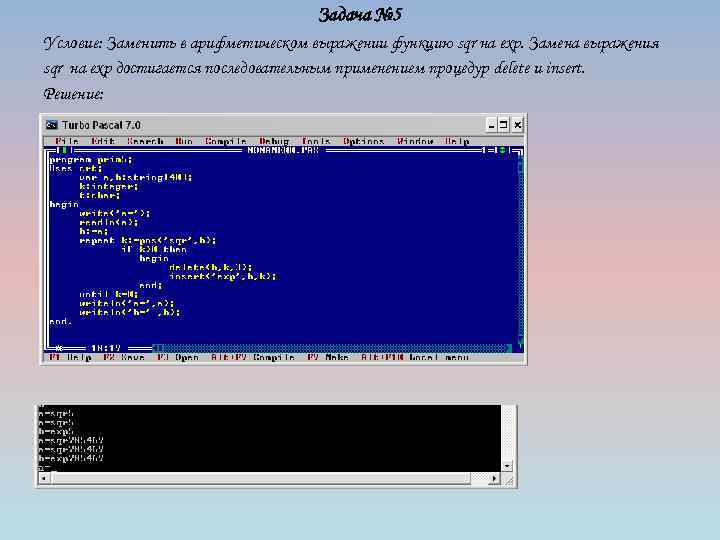Click Alt+F9 Compile in the status line
The height and width of the screenshot is (540, 720).
pyautogui.click(x=253, y=357)
